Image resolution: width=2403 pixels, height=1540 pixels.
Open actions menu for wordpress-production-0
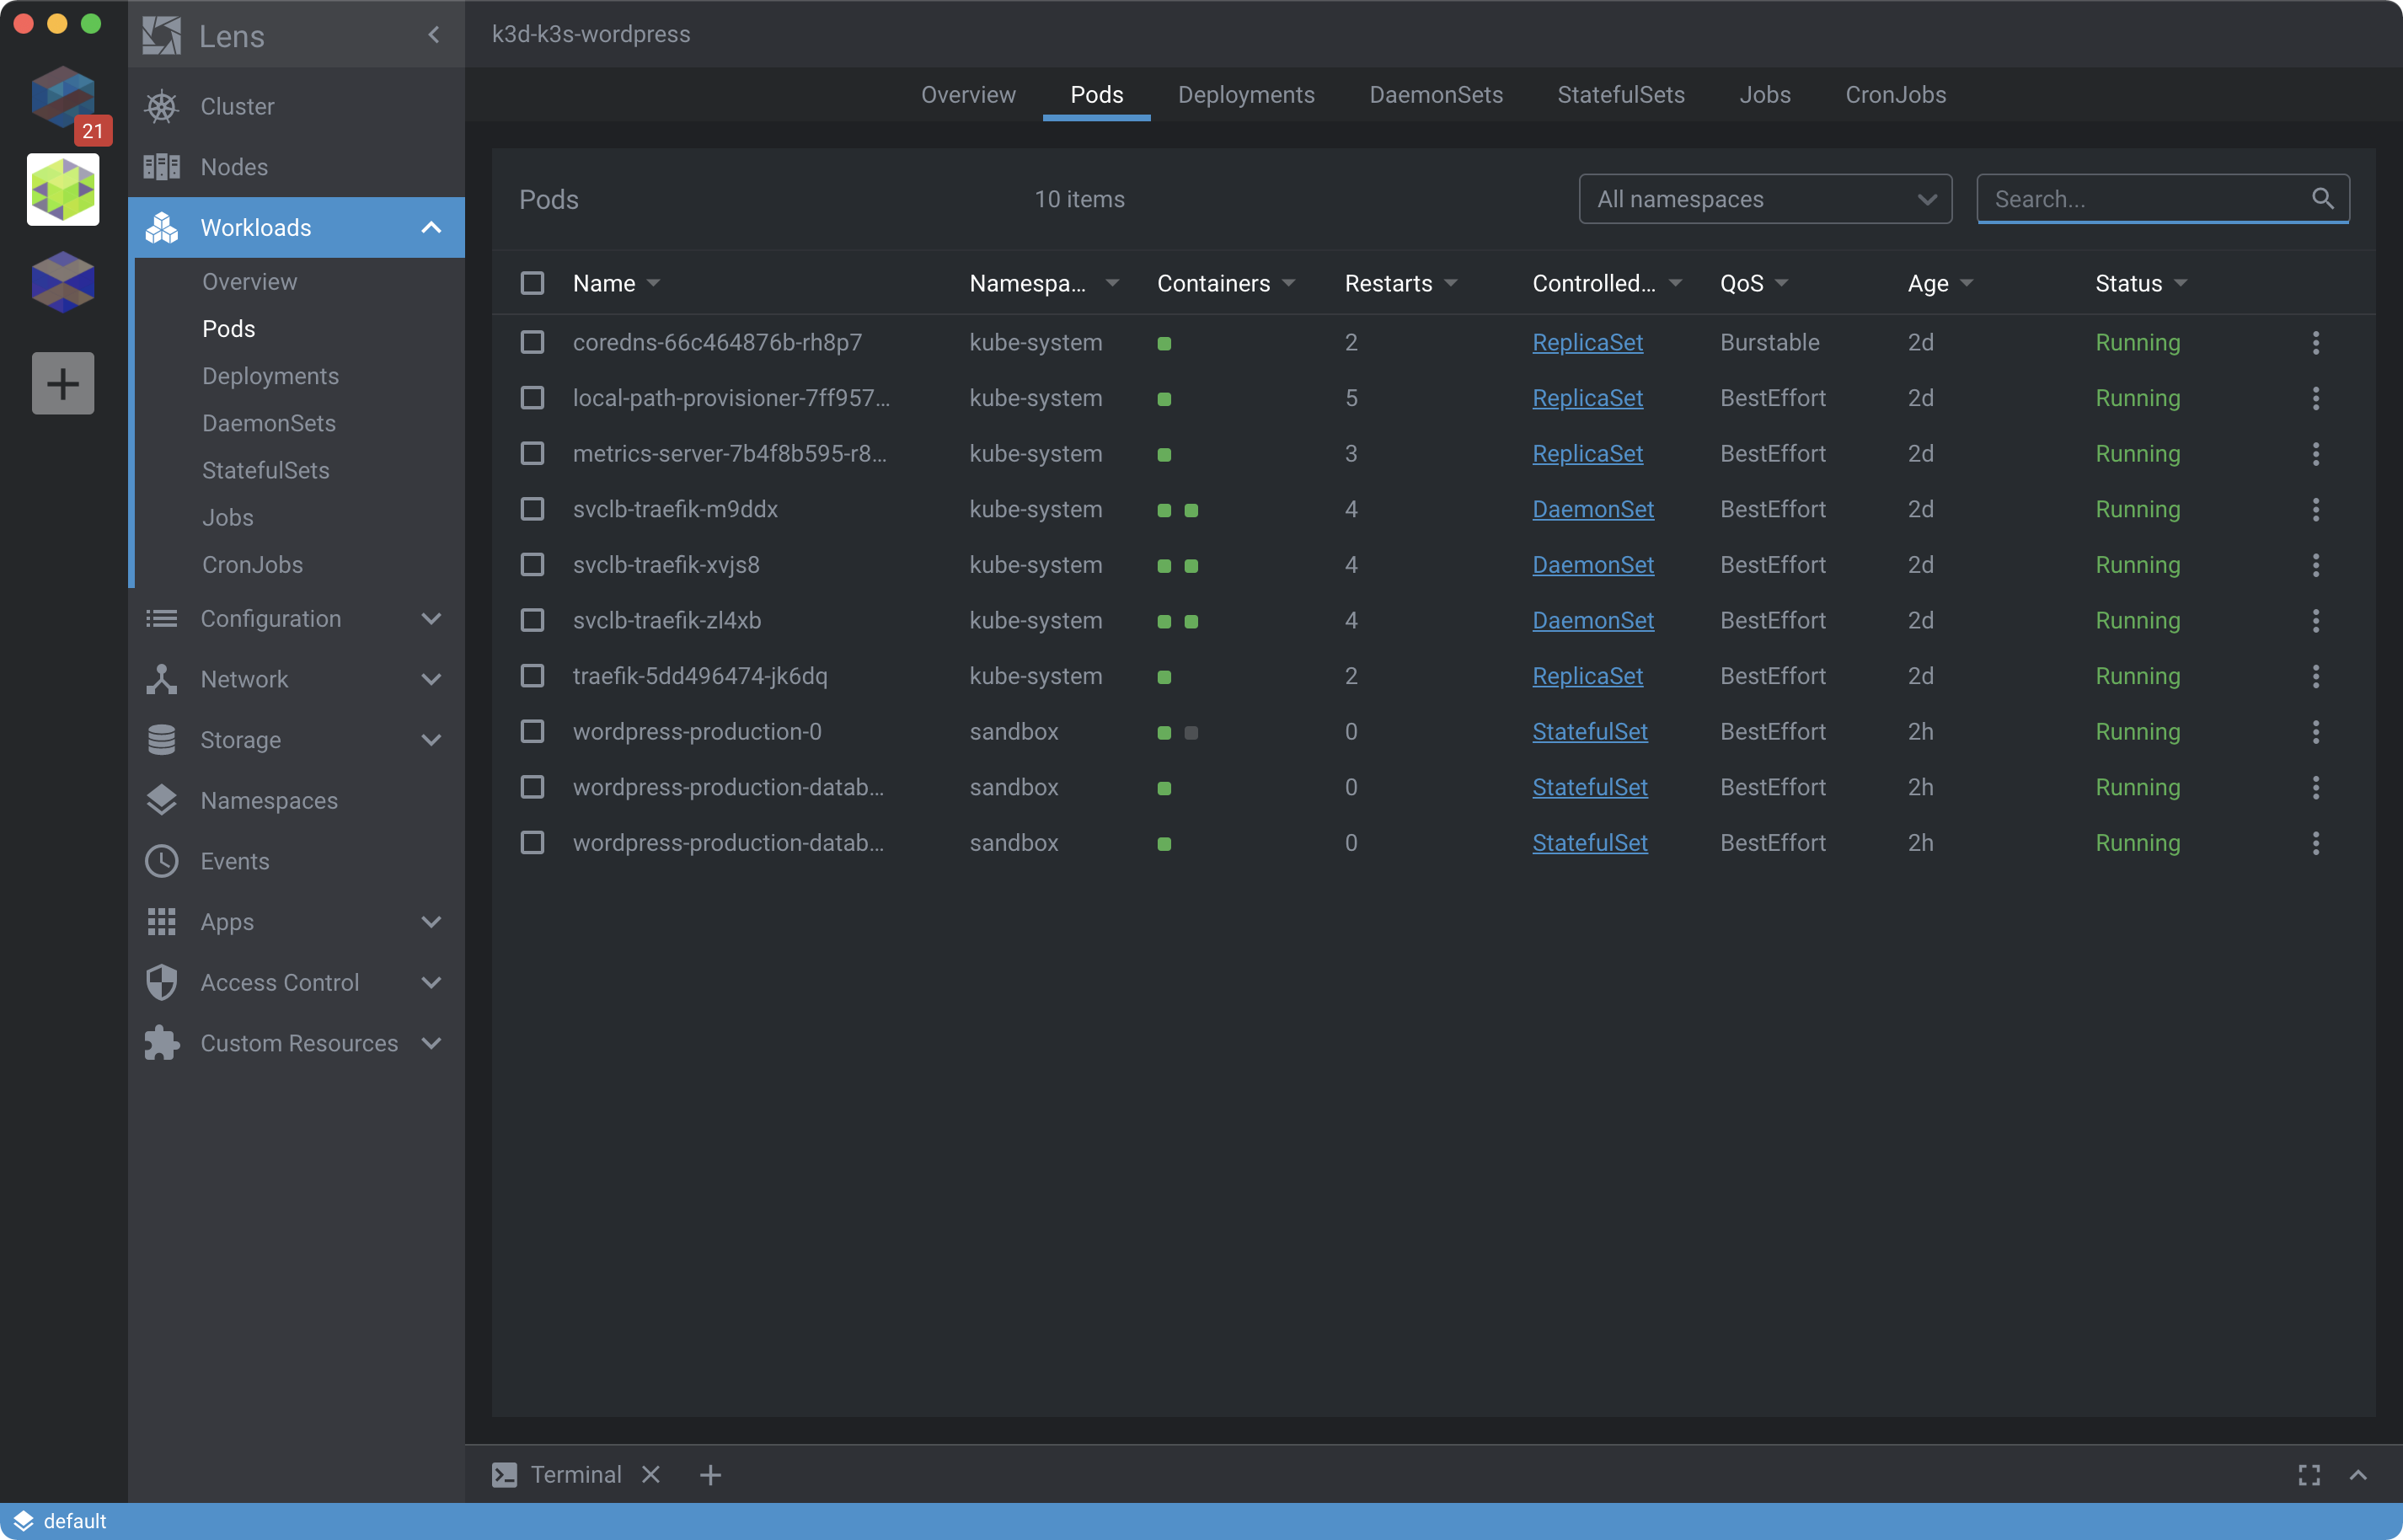[2316, 731]
